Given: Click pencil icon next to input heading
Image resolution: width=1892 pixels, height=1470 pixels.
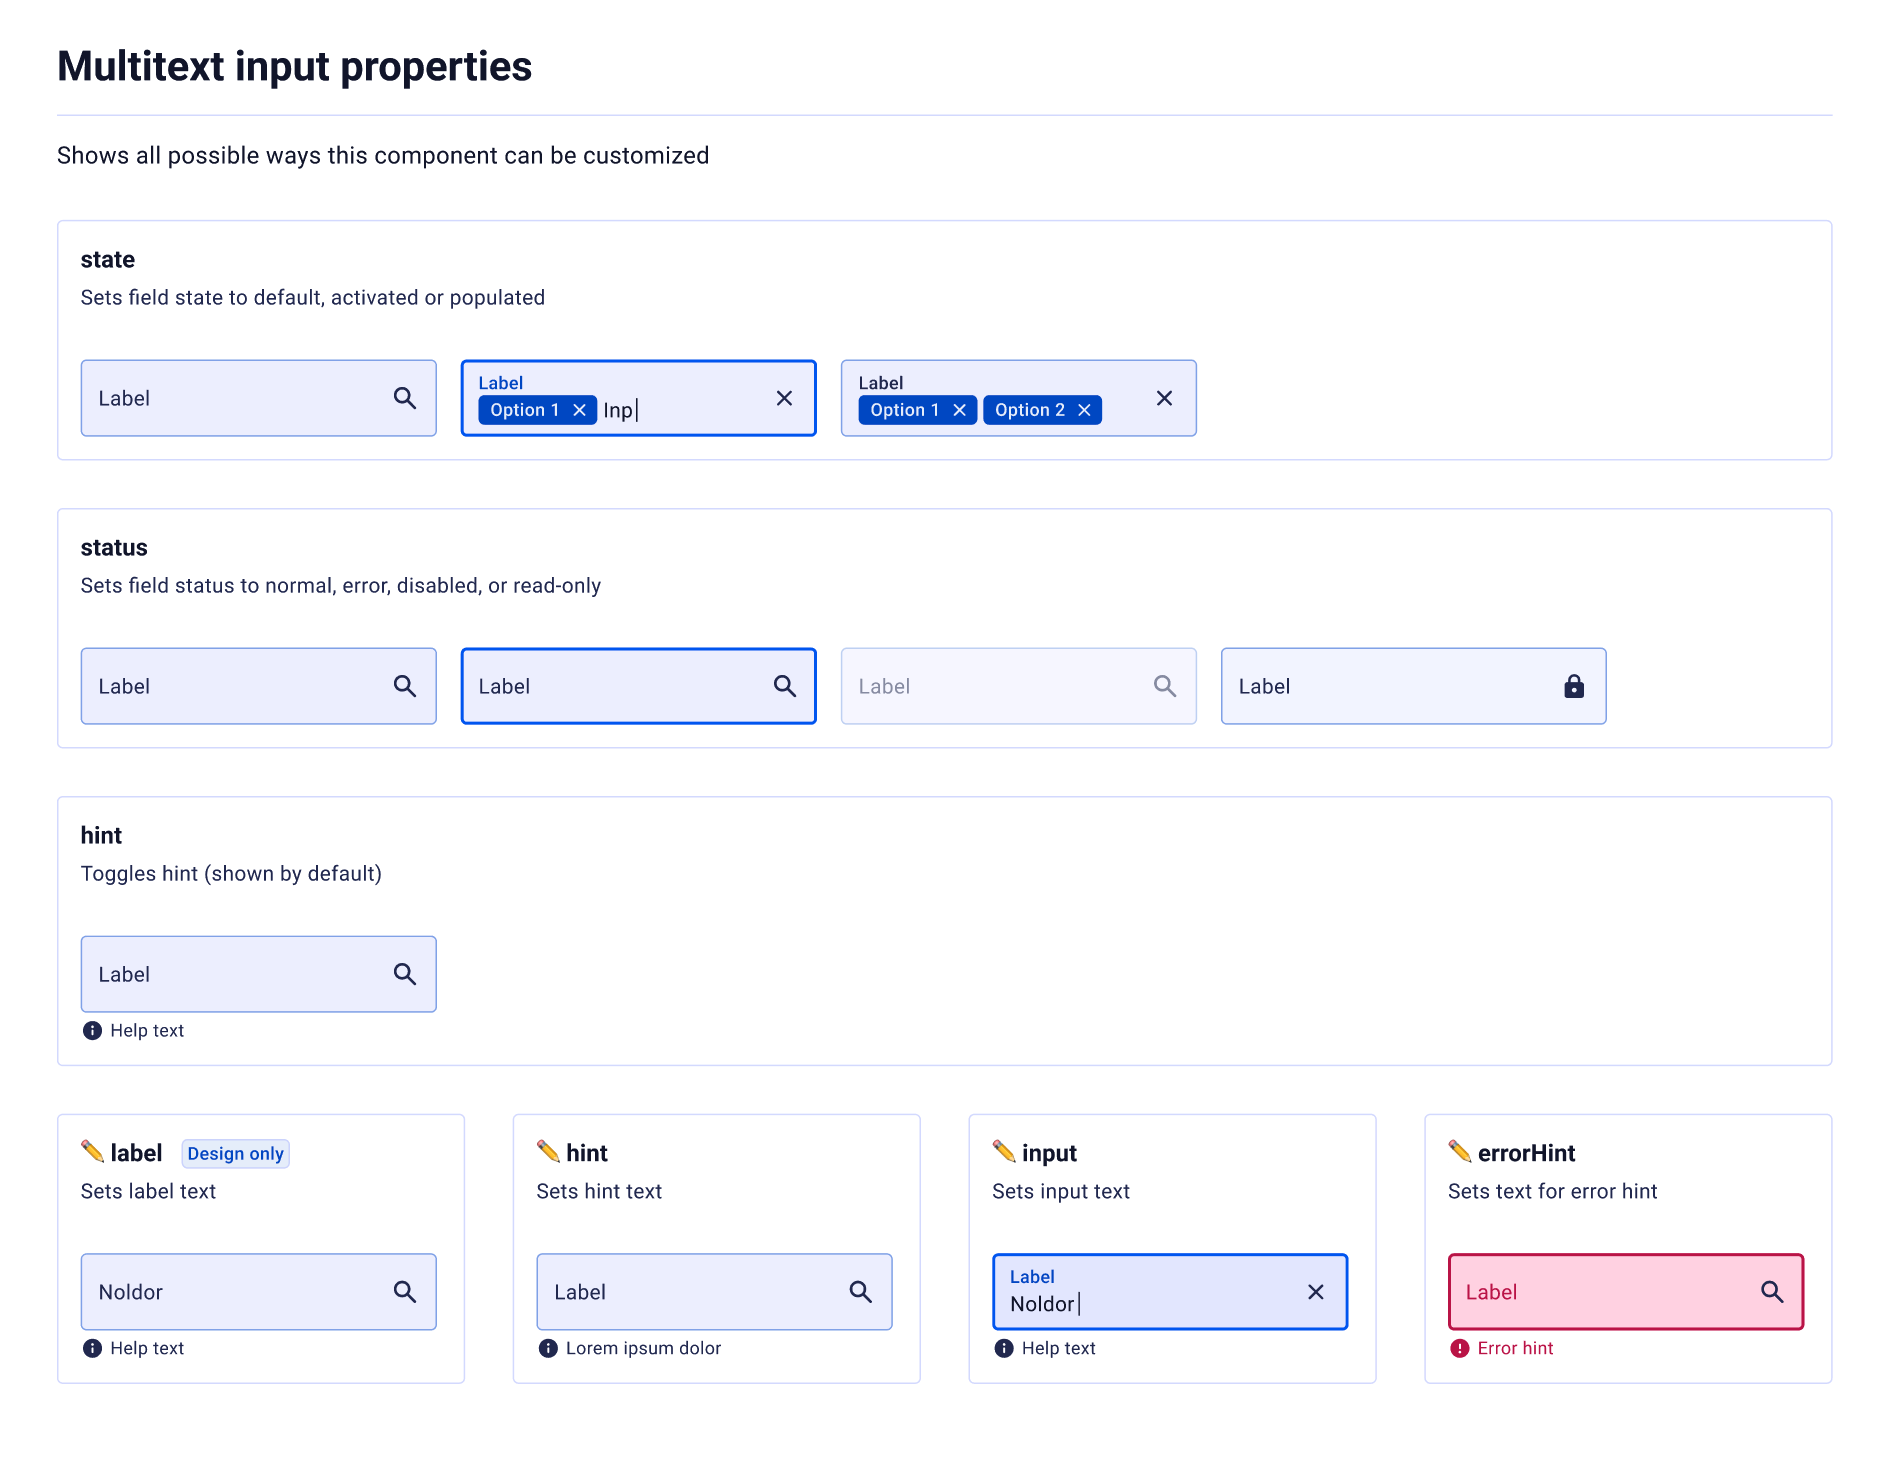Looking at the screenshot, I should coord(1004,1152).
